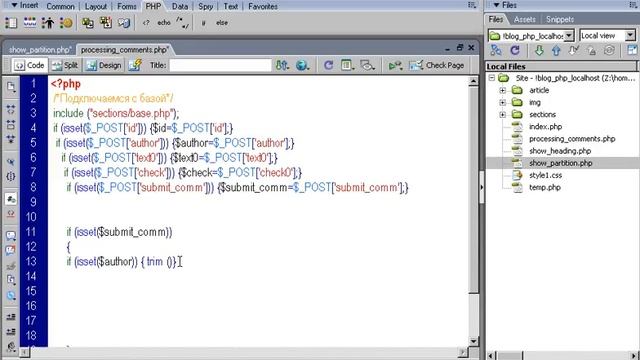
Task: Insert Cookie Variables icon
Action: point(66,23)
